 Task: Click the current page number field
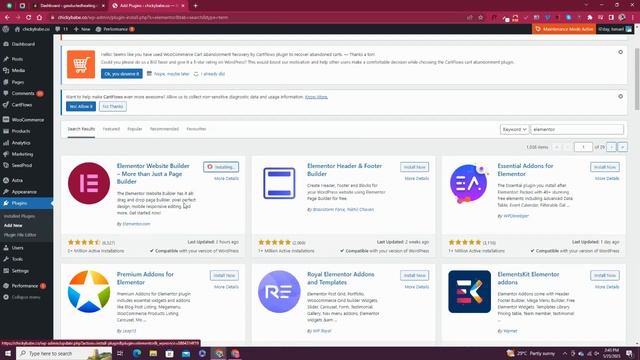pos(583,147)
